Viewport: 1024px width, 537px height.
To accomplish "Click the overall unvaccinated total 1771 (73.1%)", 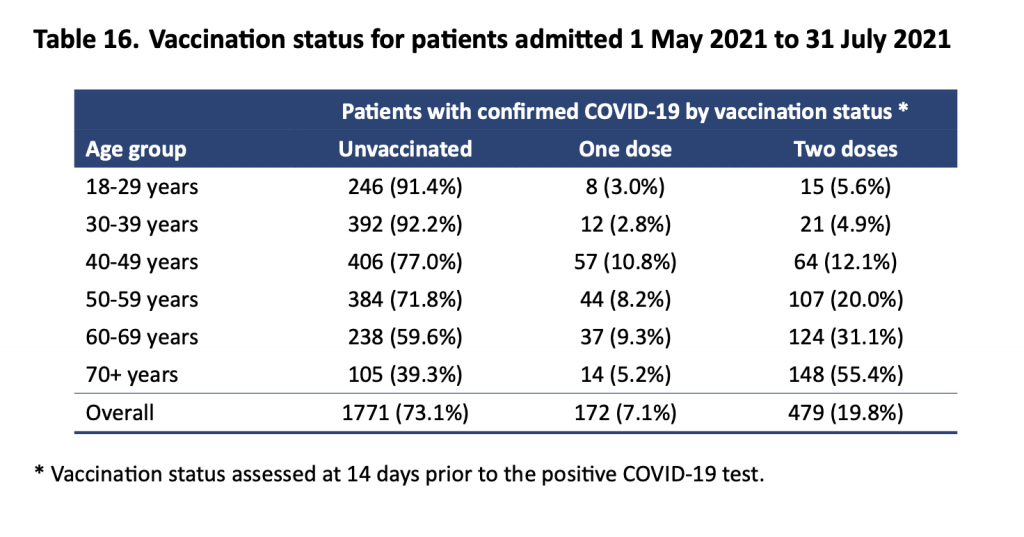I will (x=405, y=413).
